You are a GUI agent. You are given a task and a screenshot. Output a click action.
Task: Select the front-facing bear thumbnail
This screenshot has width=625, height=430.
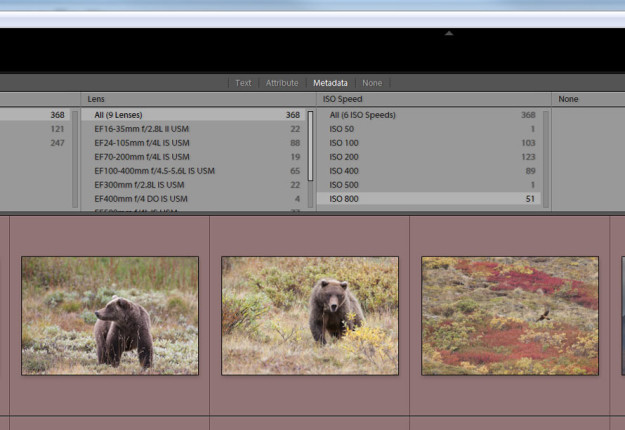pyautogui.click(x=310, y=315)
